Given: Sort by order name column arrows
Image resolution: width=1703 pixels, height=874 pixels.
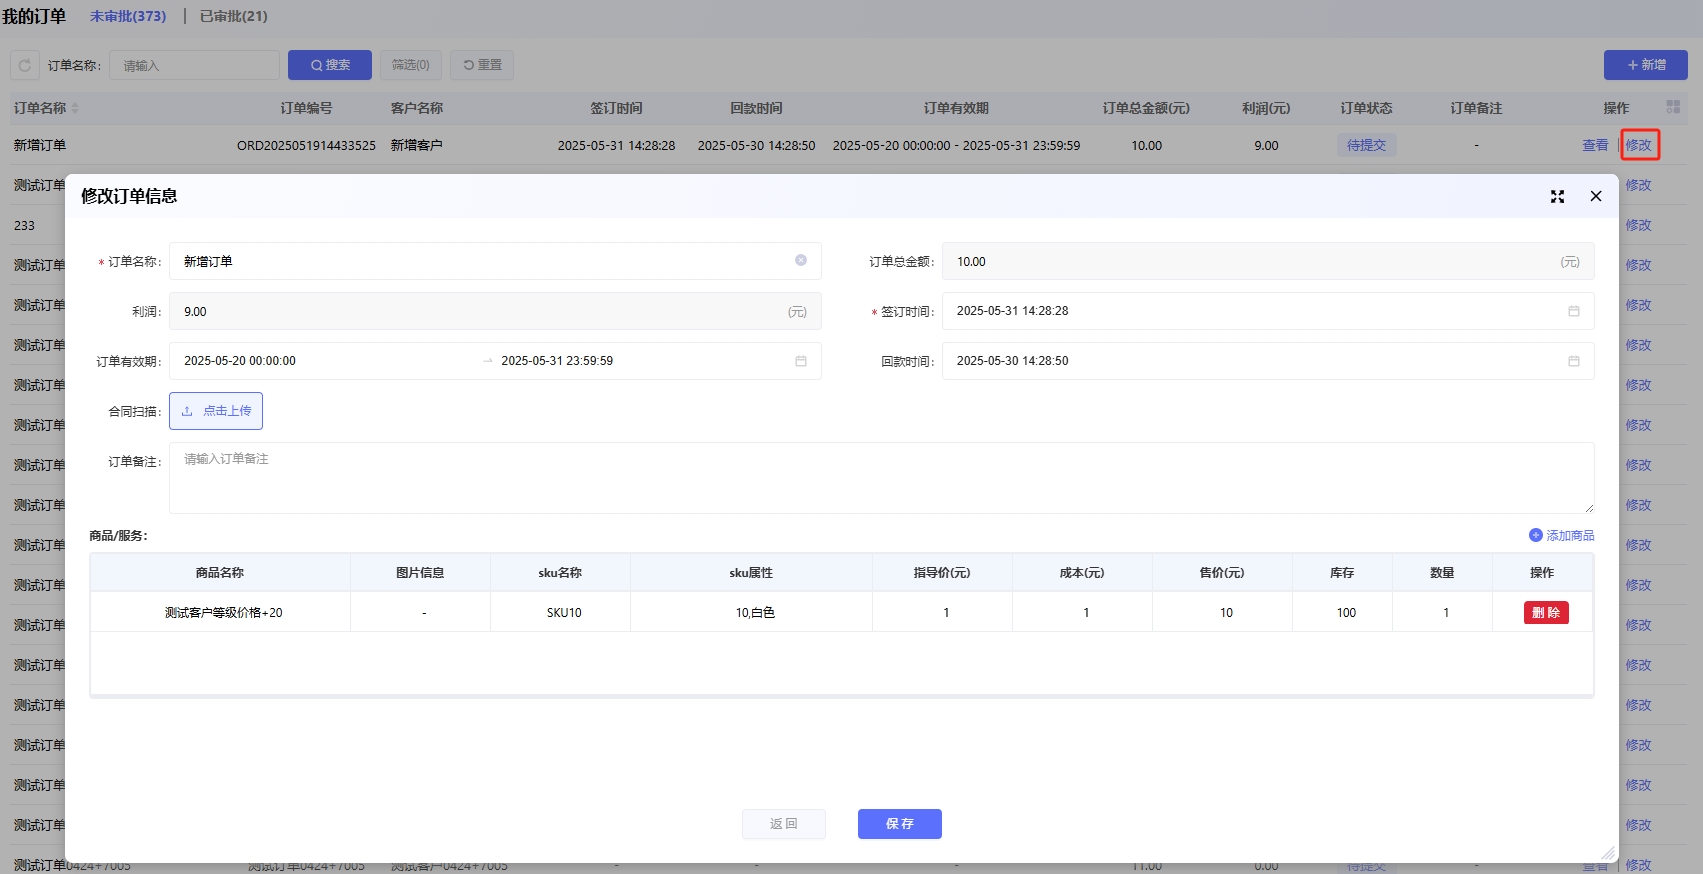Looking at the screenshot, I should 75,108.
